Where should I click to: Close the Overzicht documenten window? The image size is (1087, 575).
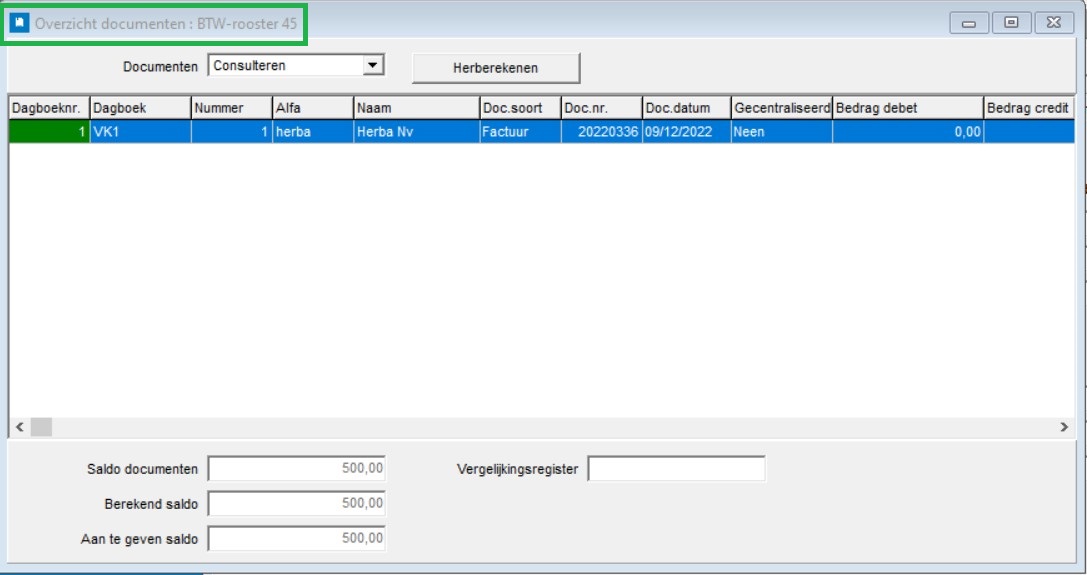[1054, 23]
